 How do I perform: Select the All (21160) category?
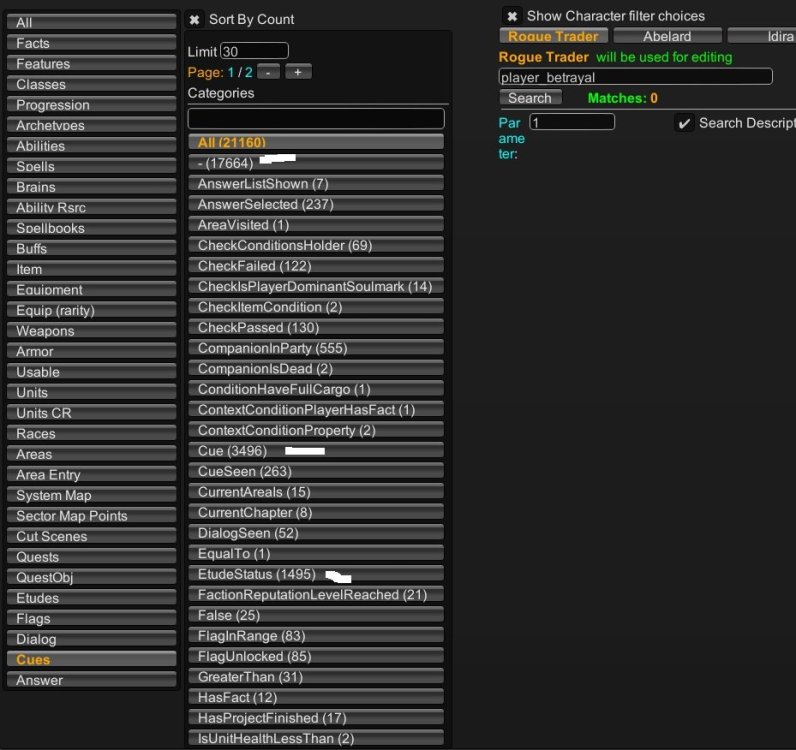point(316,143)
